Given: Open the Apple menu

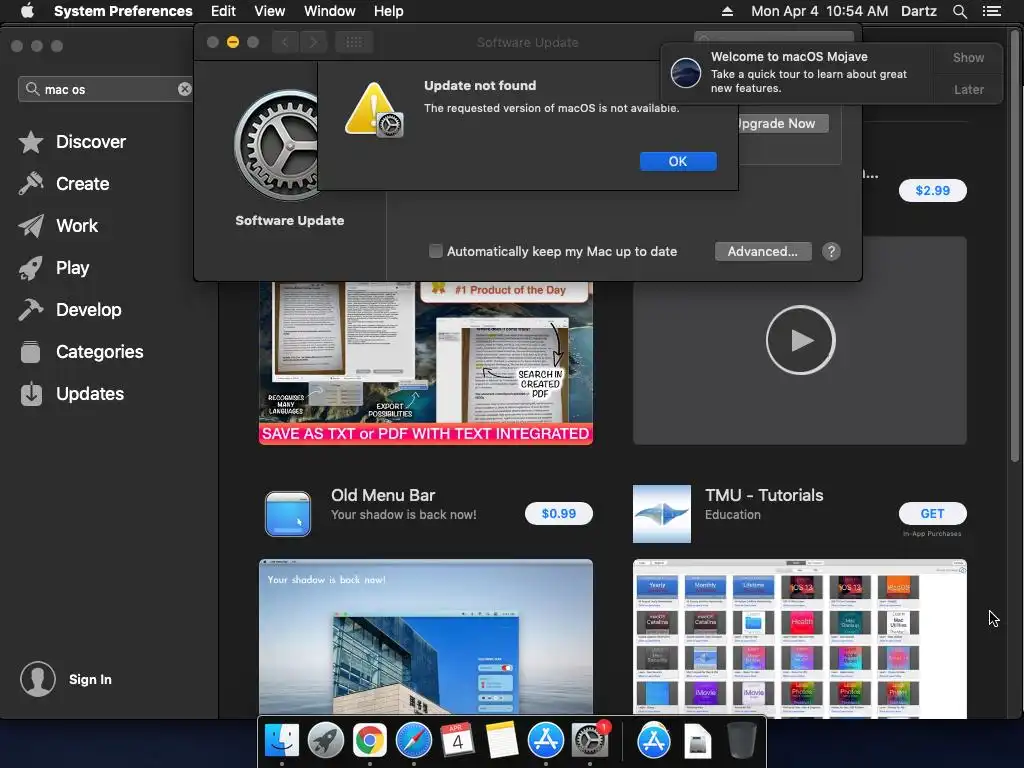Looking at the screenshot, I should point(27,11).
